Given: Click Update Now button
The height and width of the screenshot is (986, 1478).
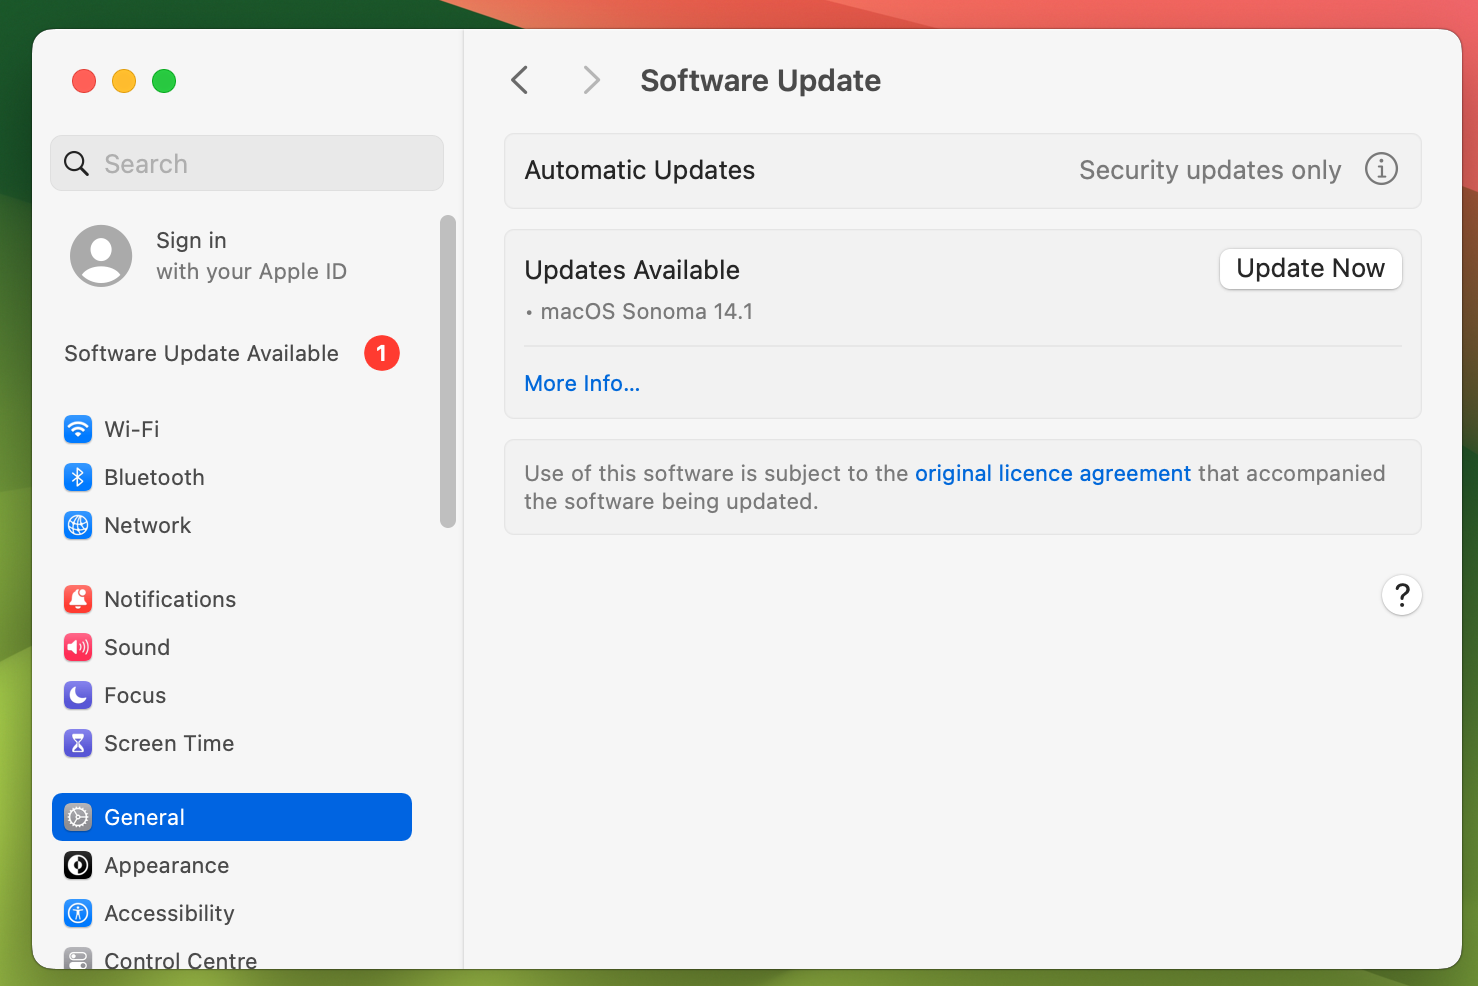Looking at the screenshot, I should click(x=1311, y=269).
